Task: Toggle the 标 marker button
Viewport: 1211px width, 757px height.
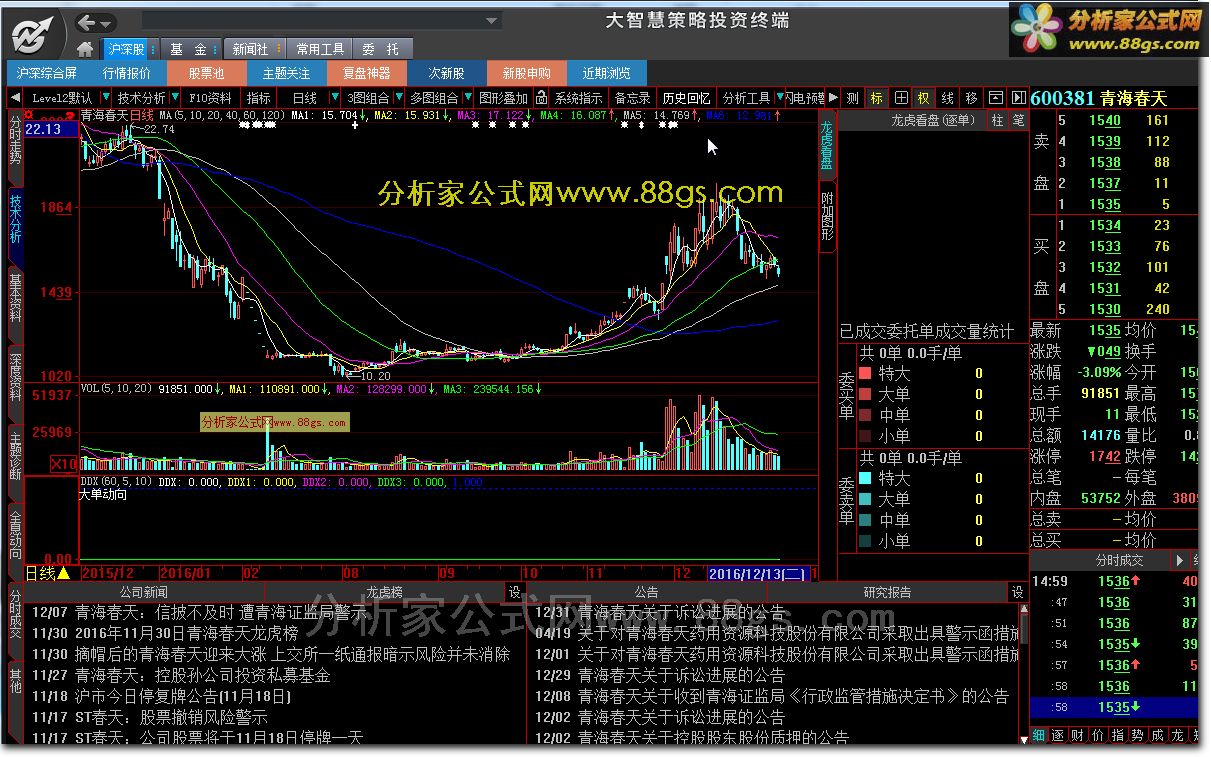Action: pos(877,98)
